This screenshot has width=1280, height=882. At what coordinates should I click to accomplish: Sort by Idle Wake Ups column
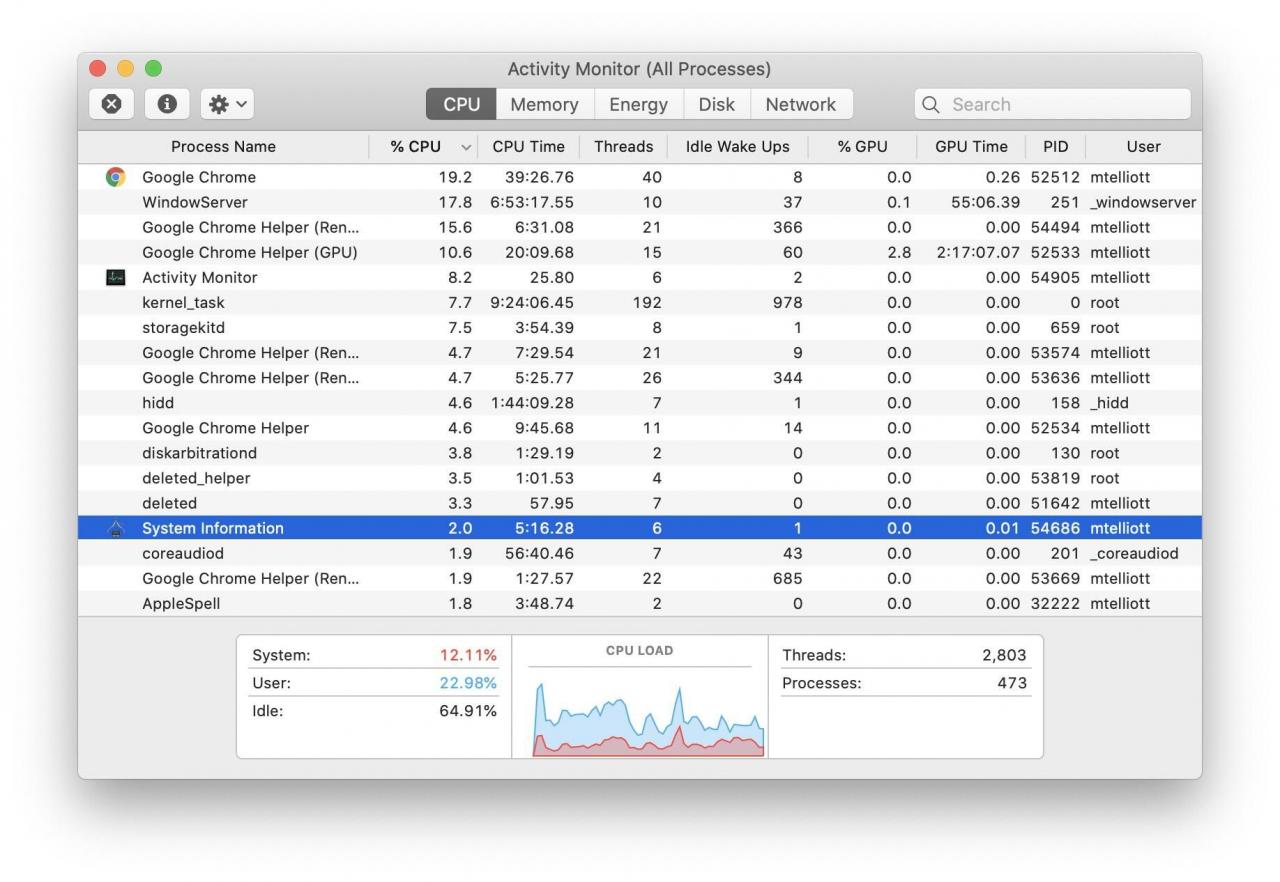737,146
